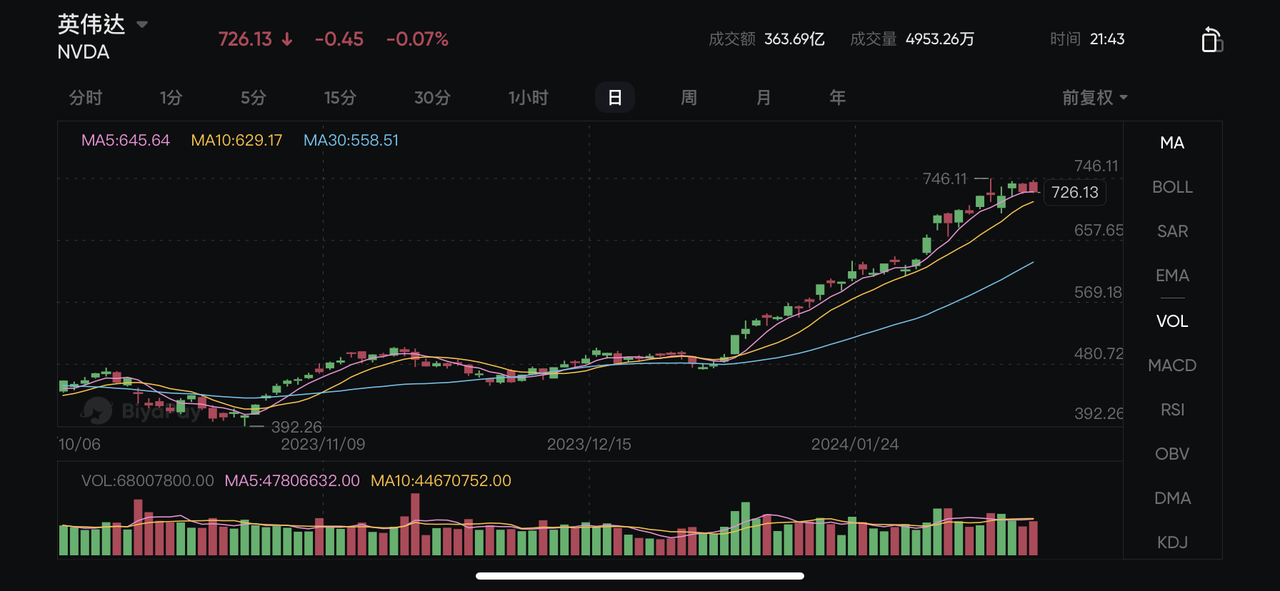Tap the MA5:645.64 legend label
Screen dimensions: 1280x591
[x=125, y=140]
